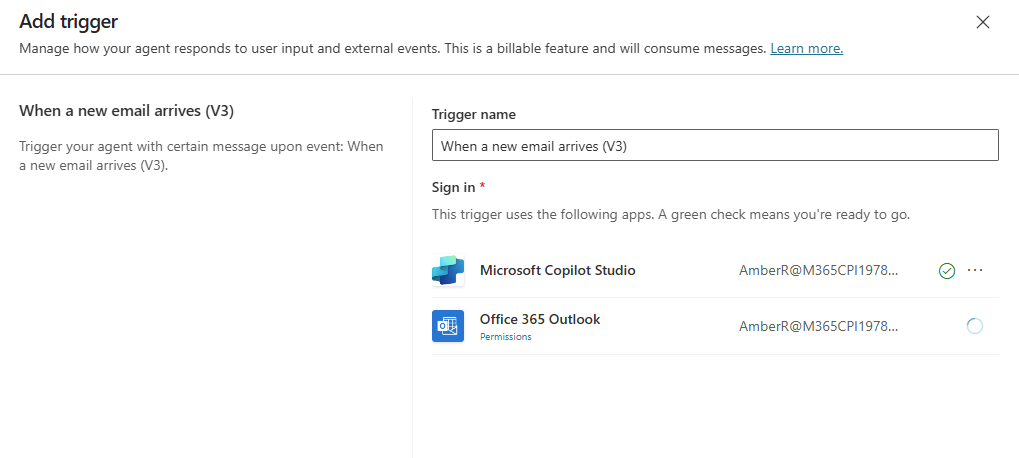
Task: Close the Add trigger dialog
Action: coord(983,22)
